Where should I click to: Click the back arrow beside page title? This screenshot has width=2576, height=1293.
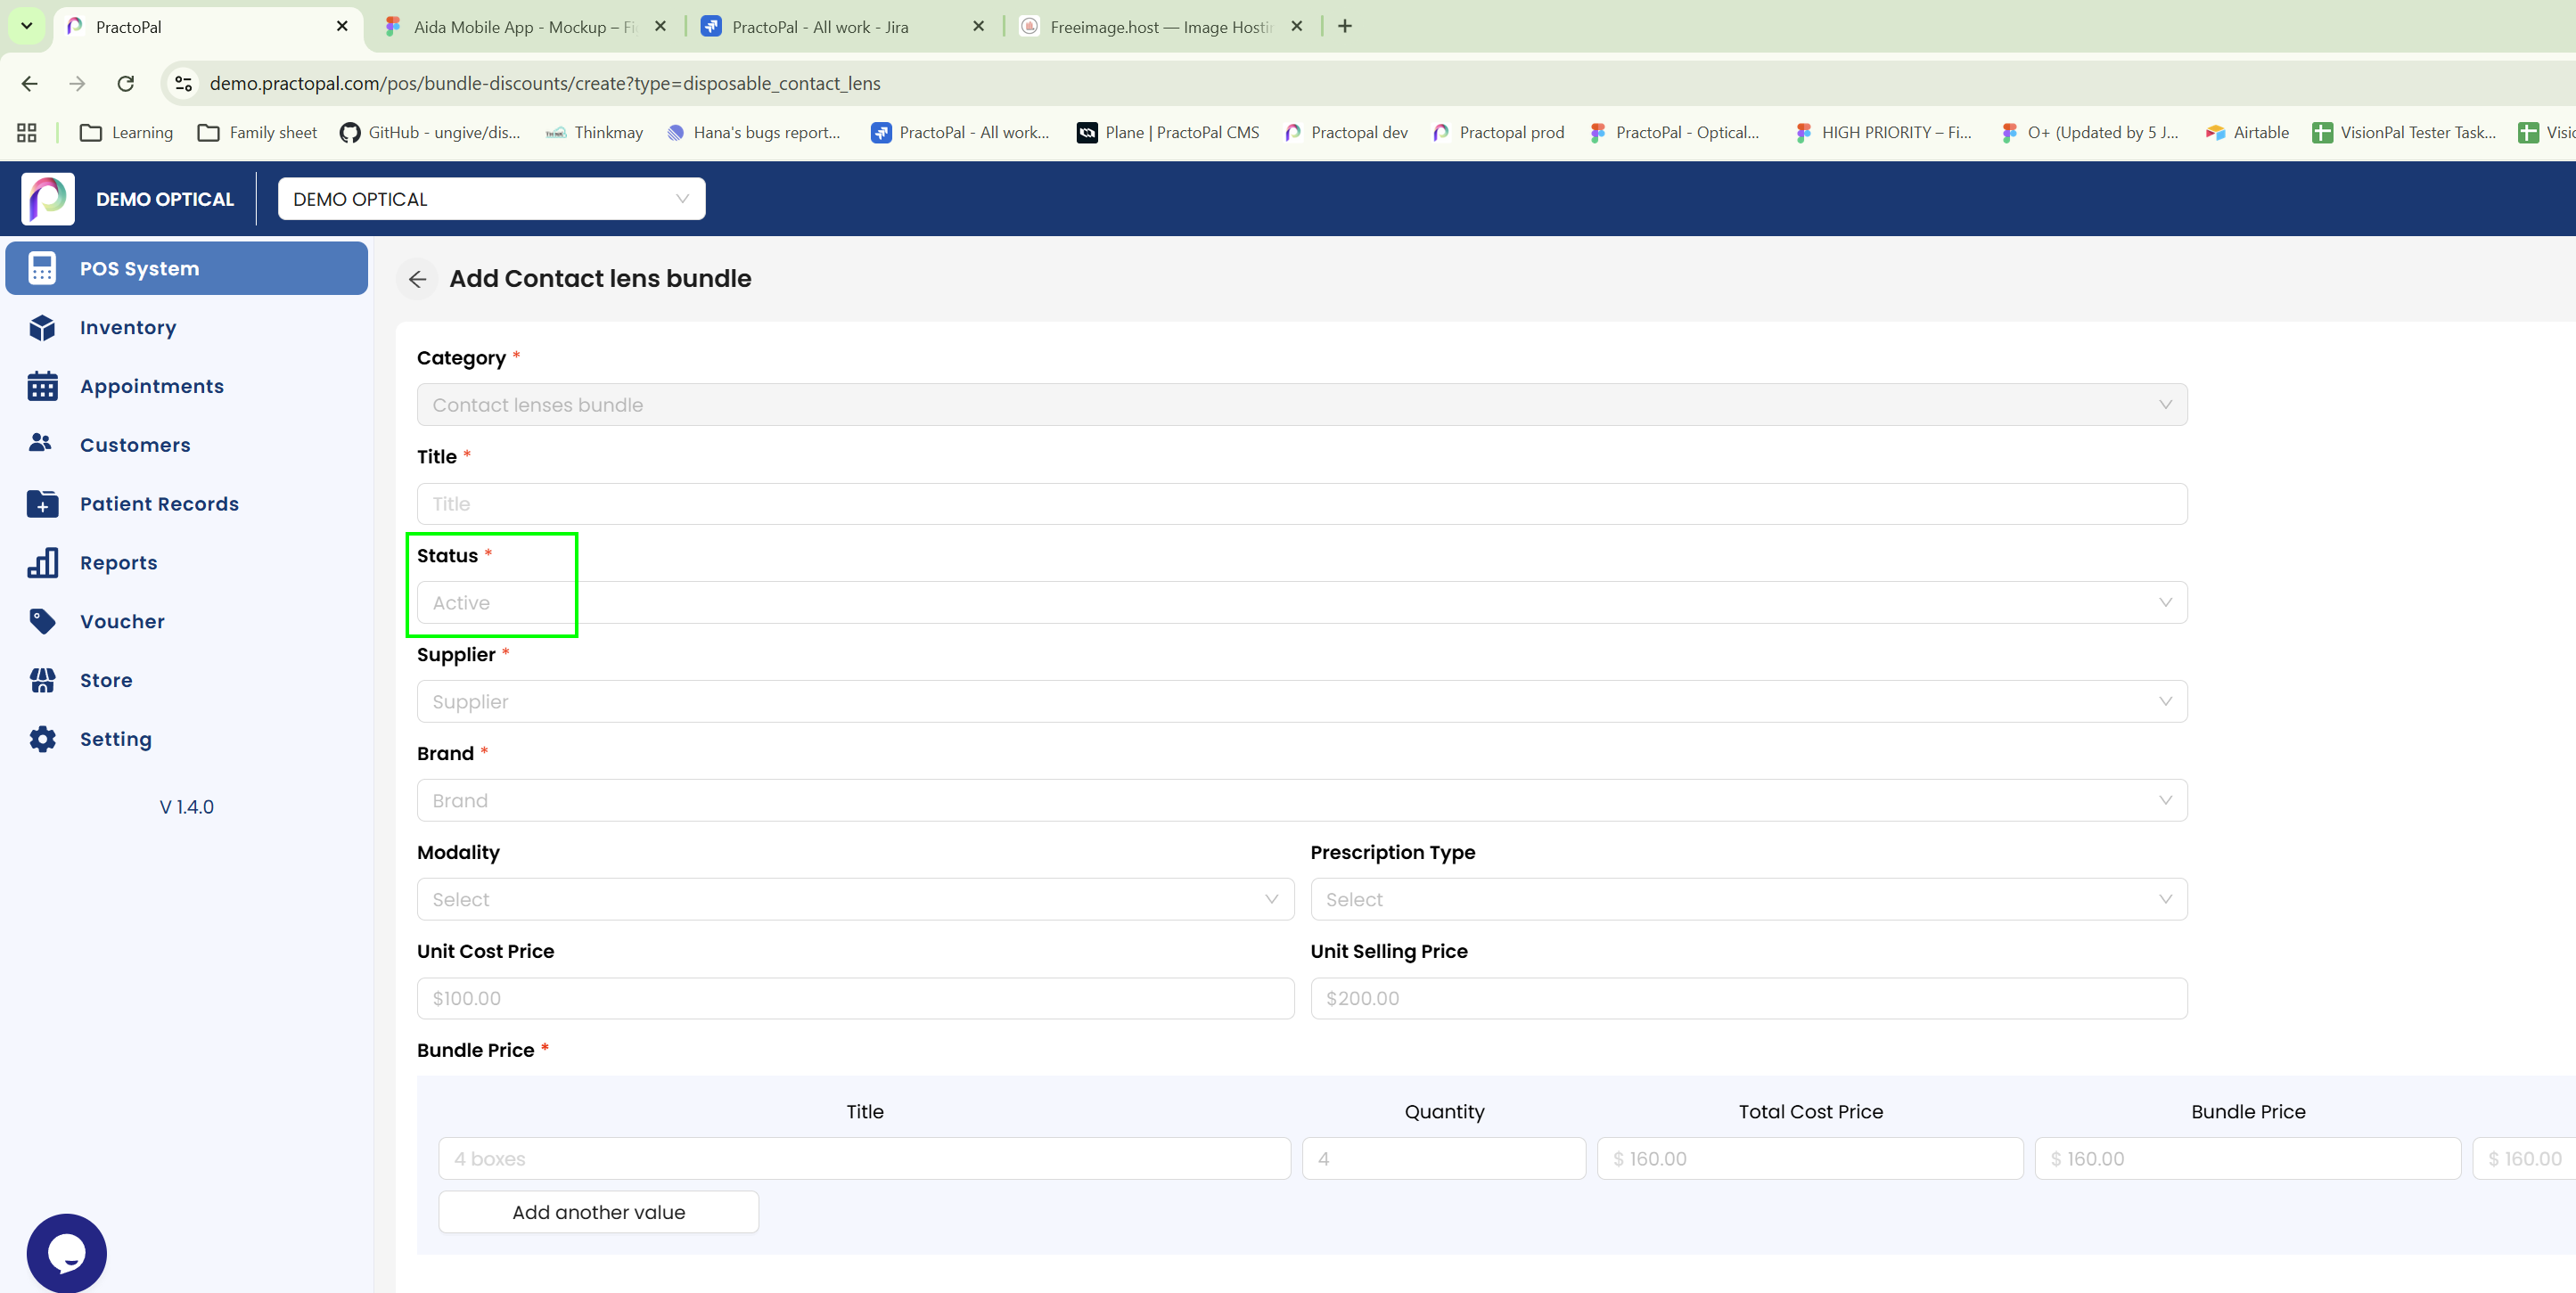coord(418,279)
